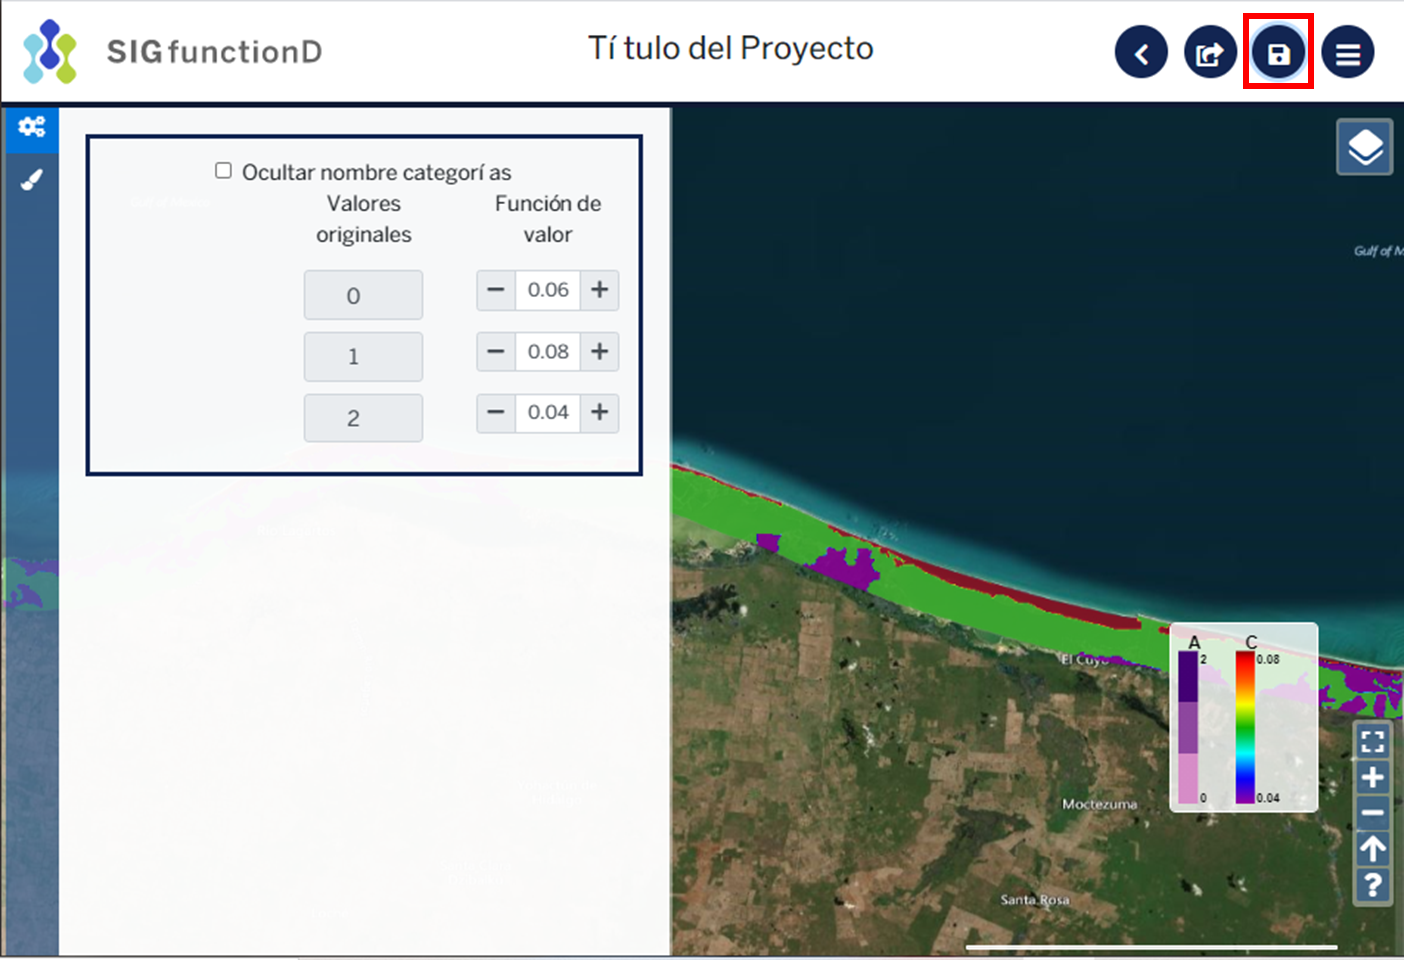Click the share/export project icon
The height and width of the screenshot is (960, 1404).
click(x=1210, y=52)
